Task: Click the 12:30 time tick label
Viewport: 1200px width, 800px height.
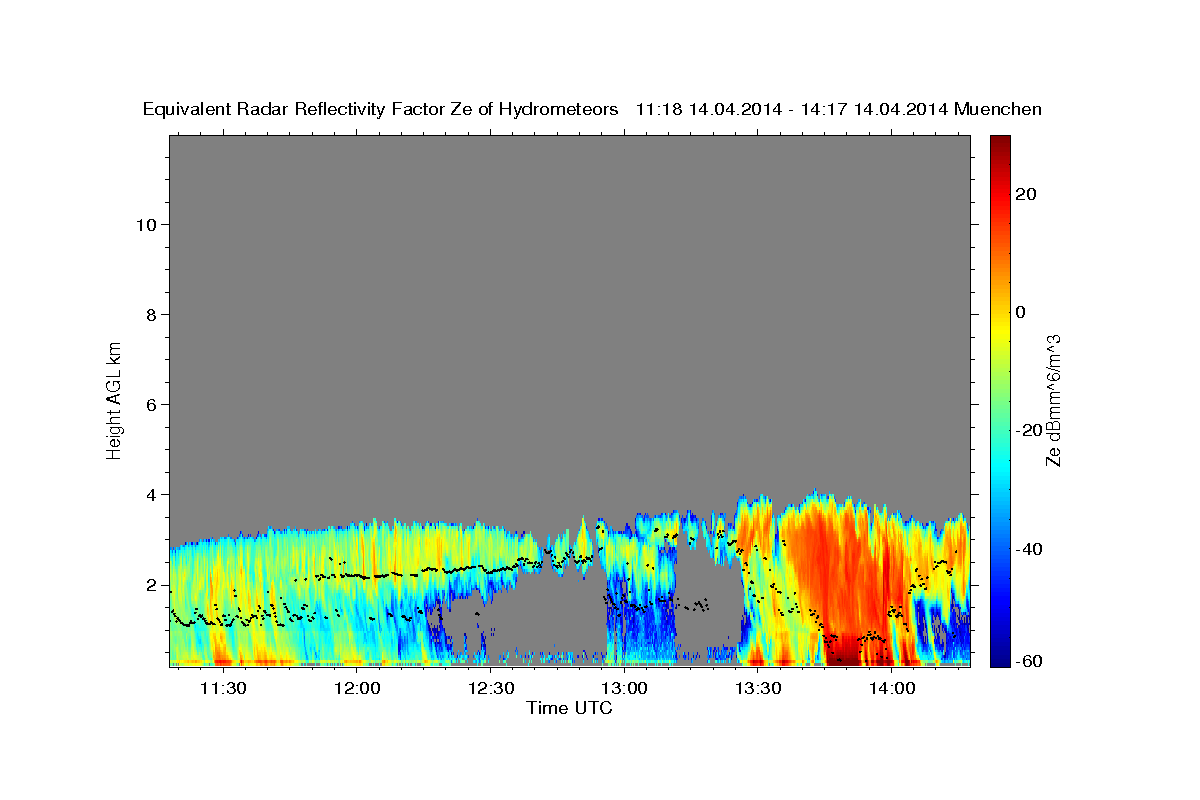Action: coord(491,689)
